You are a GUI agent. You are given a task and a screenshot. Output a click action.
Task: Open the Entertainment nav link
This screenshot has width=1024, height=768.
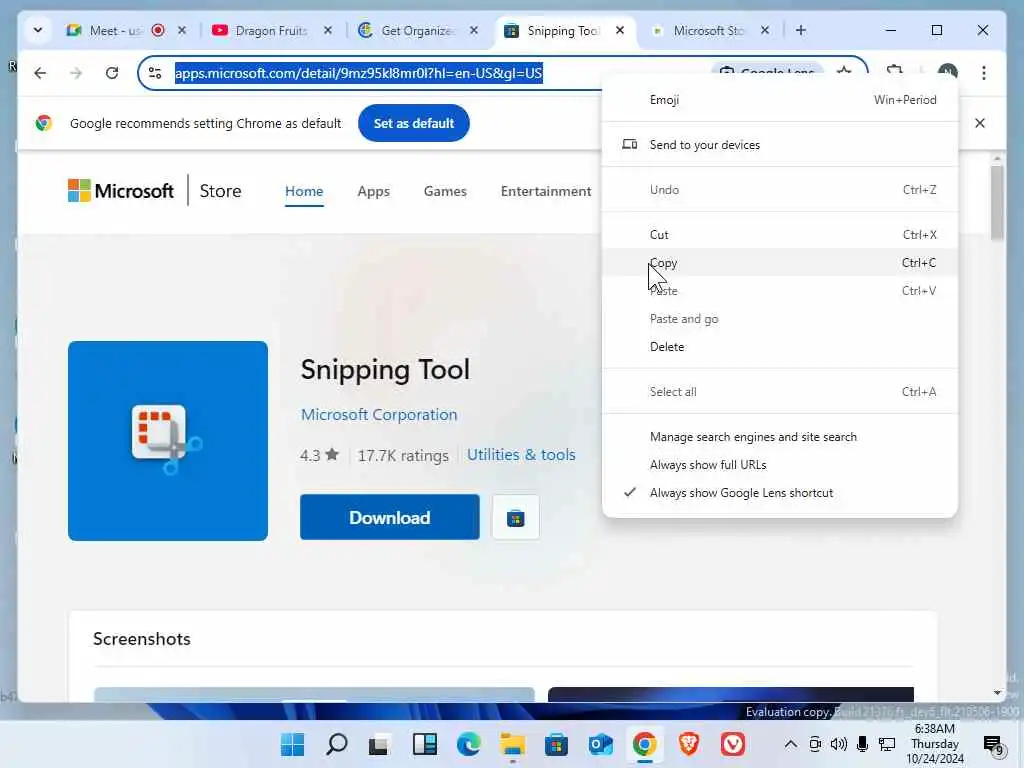click(546, 191)
